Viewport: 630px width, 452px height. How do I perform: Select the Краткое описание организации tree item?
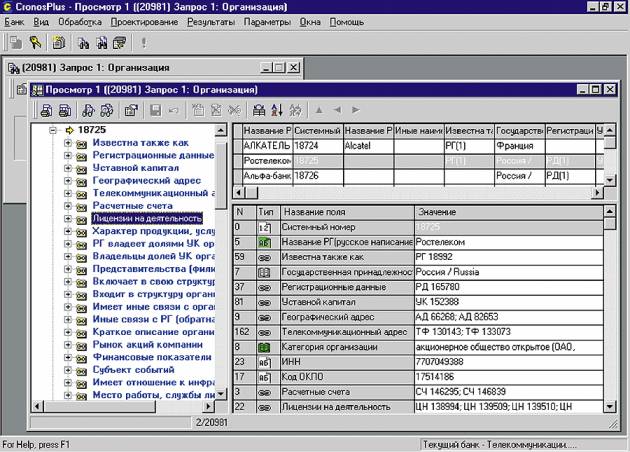153,332
